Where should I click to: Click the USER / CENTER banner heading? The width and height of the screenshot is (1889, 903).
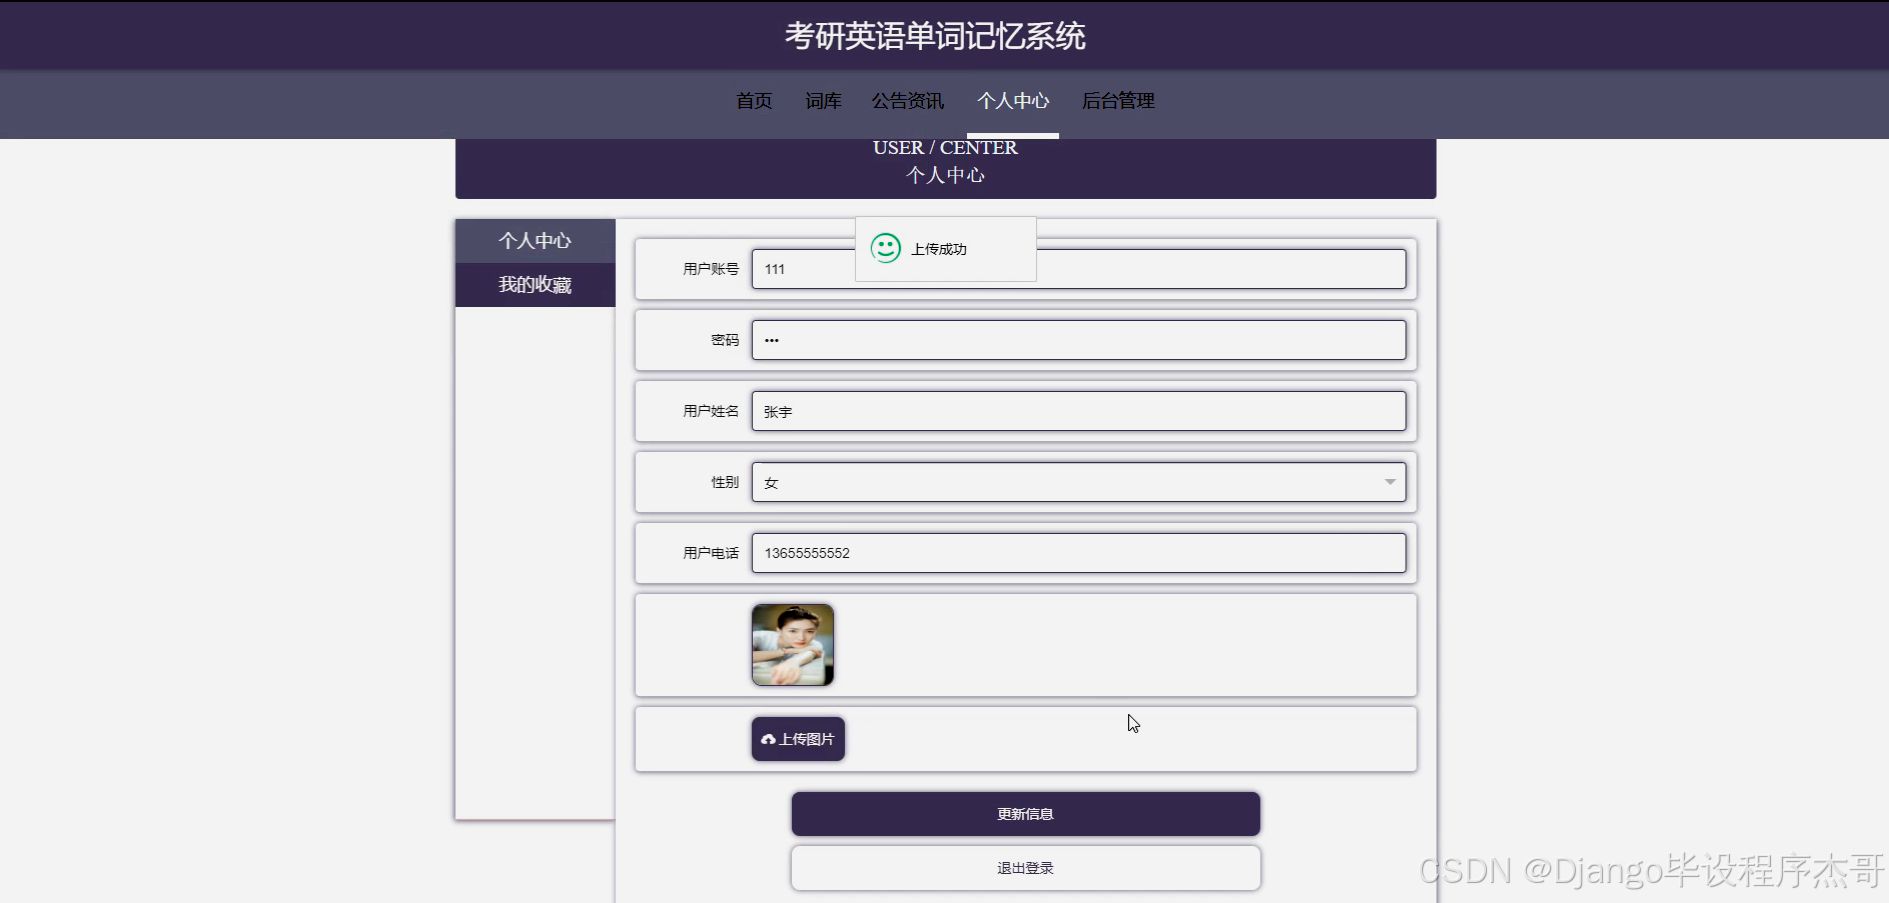click(x=945, y=147)
